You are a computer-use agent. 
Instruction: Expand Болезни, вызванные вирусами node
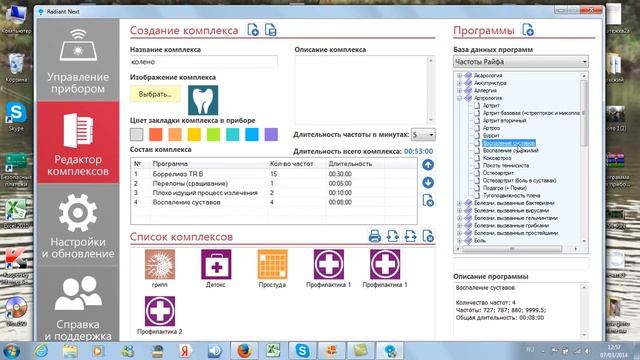(x=460, y=211)
